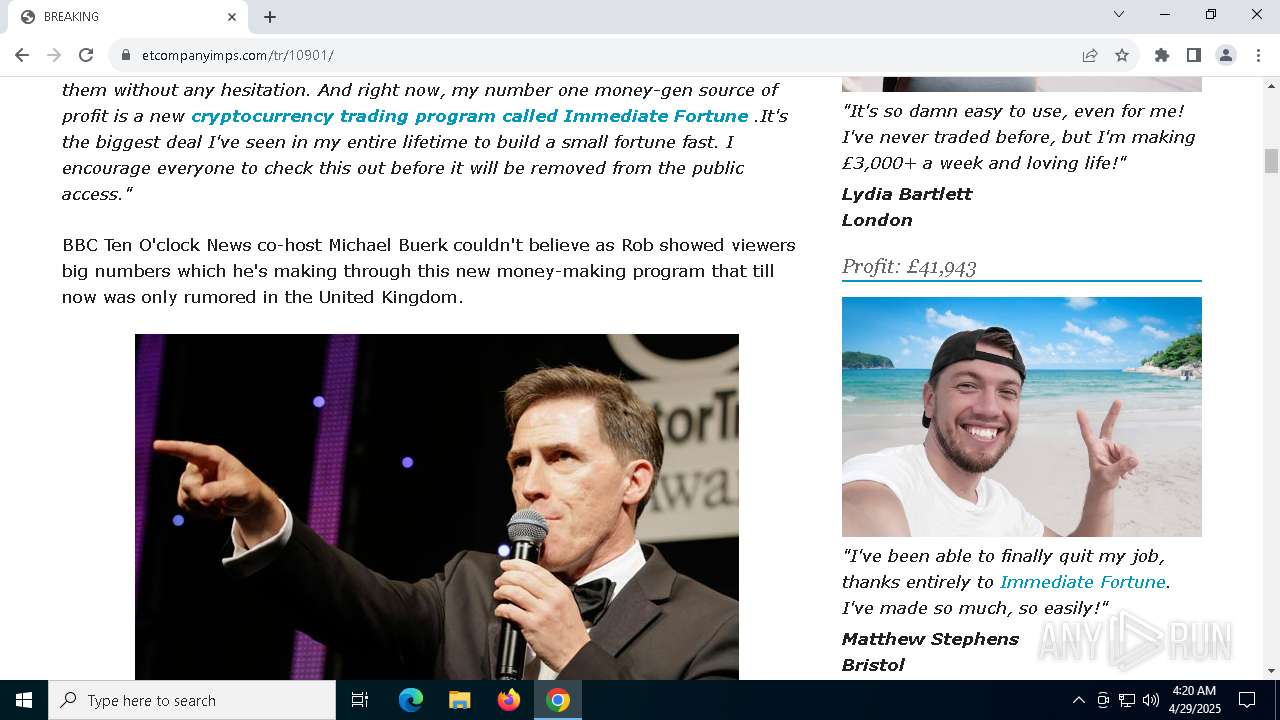The image size is (1280, 720).
Task: Open the notifications action center
Action: tap(1248, 700)
